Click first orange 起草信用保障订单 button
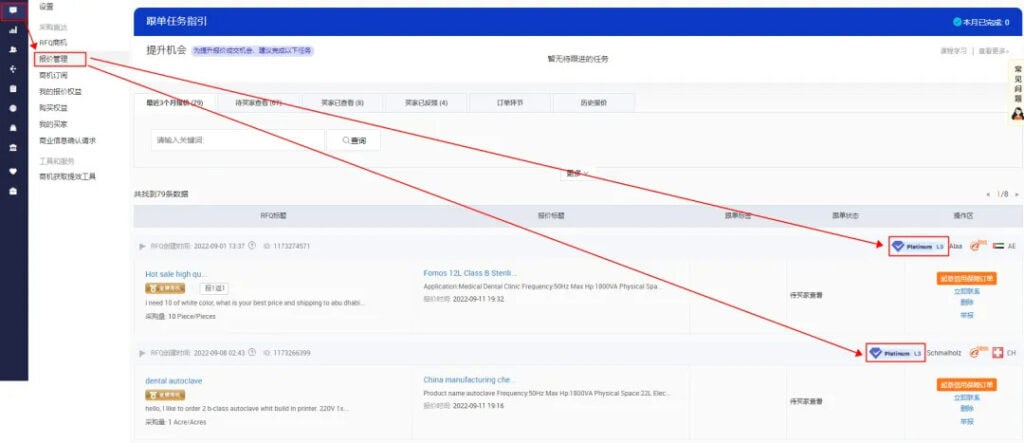Image resolution: width=1024 pixels, height=443 pixels. click(967, 277)
